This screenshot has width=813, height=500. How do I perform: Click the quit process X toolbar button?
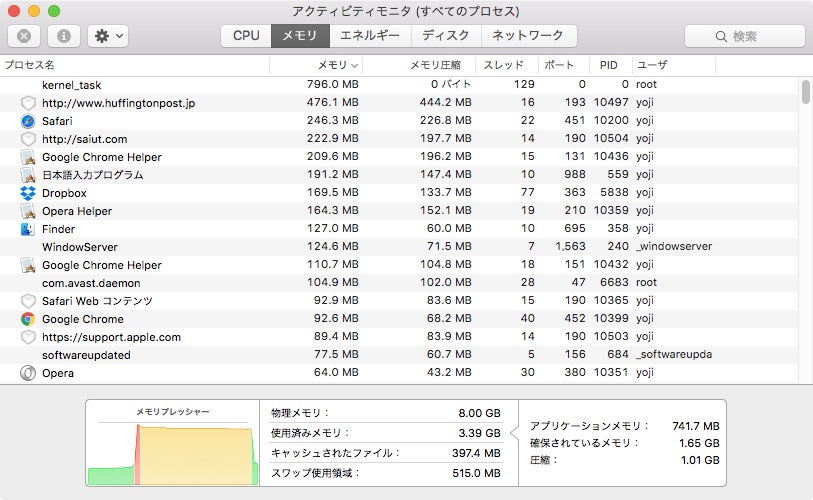[x=24, y=36]
